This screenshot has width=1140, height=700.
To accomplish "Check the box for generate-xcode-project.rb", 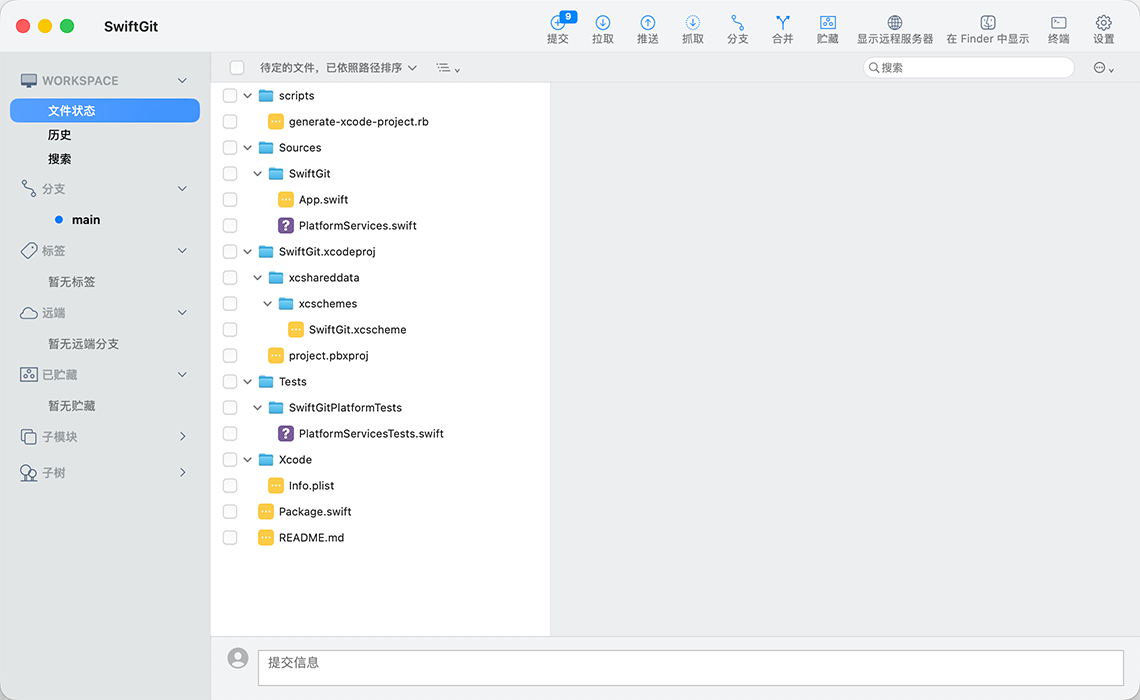I will 230,121.
